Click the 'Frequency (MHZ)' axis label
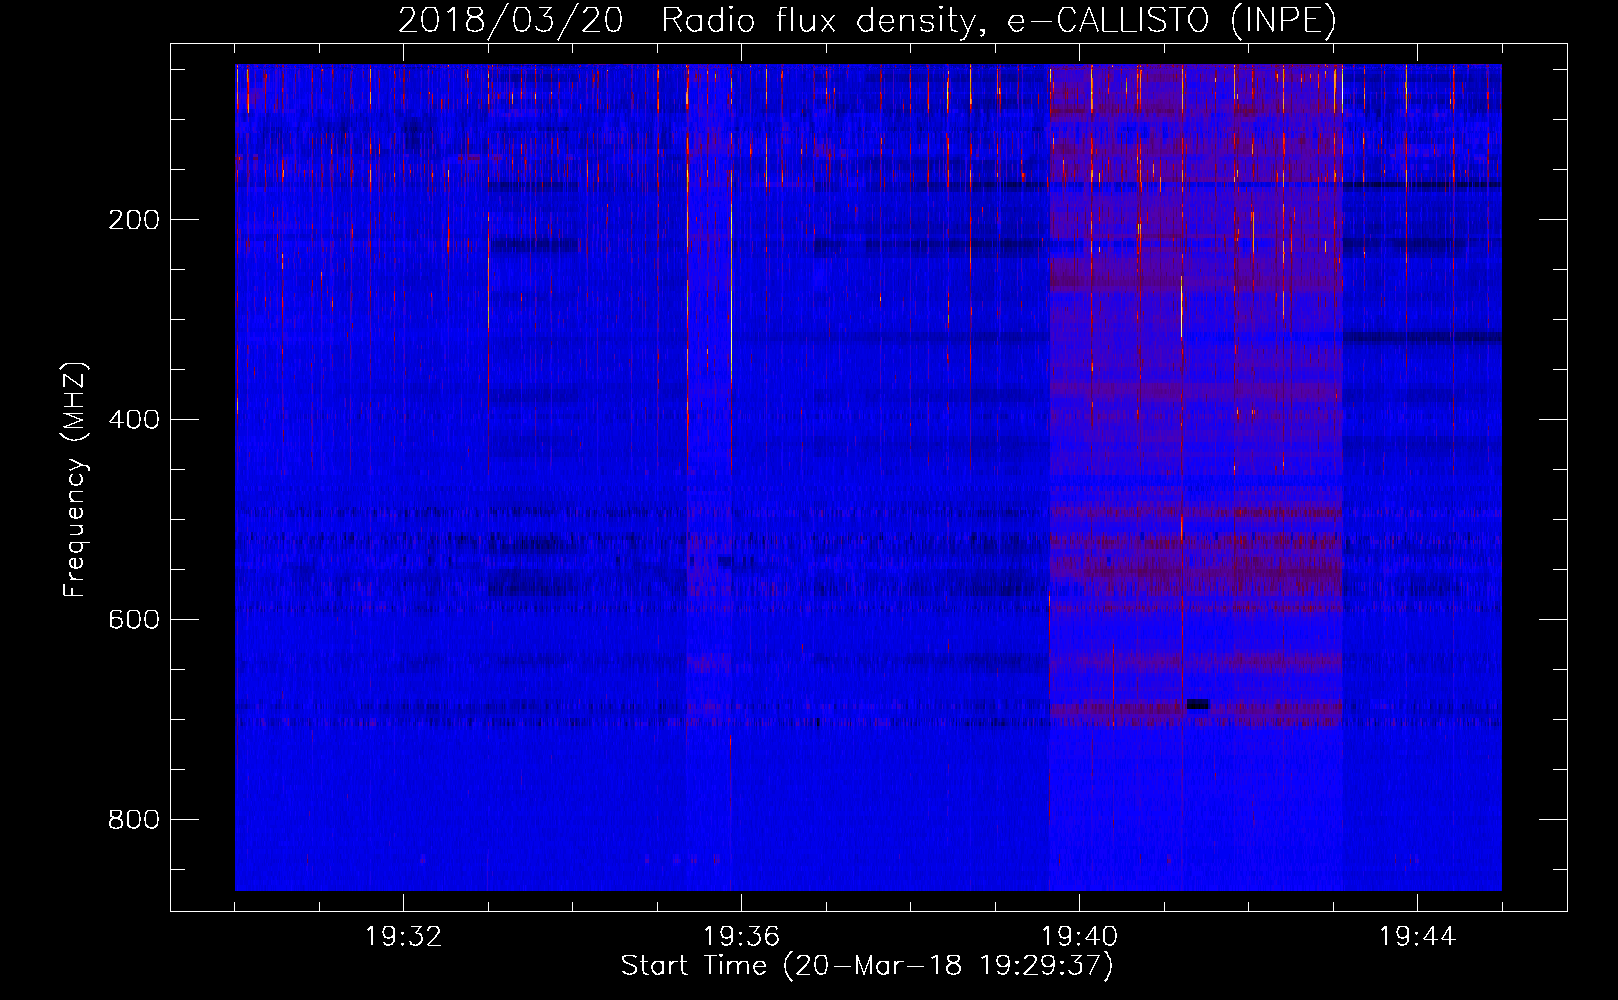 [x=75, y=480]
